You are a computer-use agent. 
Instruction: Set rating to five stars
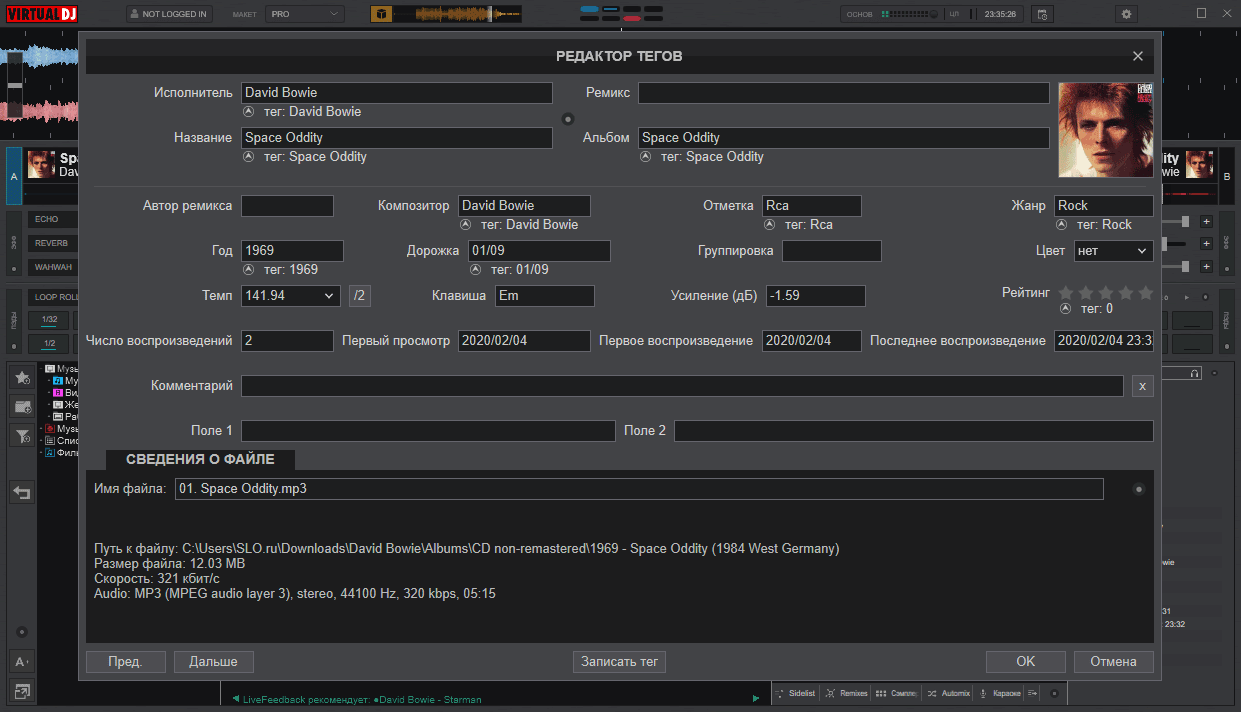(1146, 293)
